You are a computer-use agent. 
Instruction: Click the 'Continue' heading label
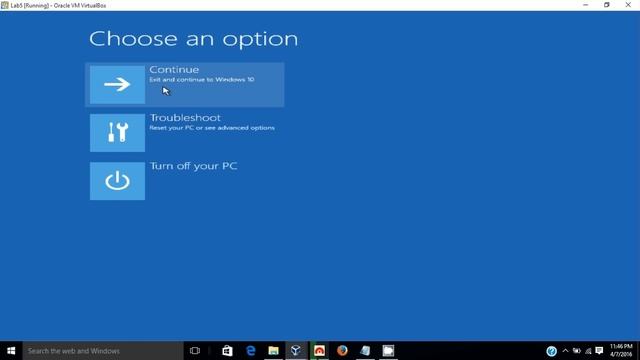(174, 69)
